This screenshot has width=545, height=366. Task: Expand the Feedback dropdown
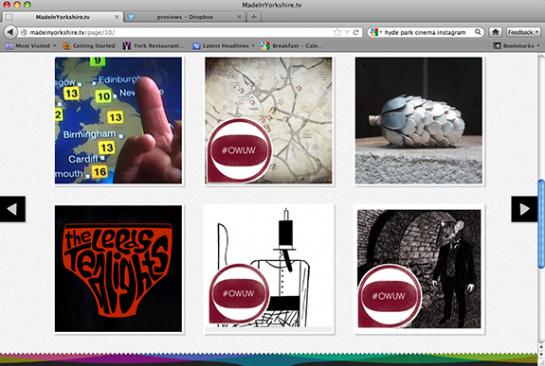[x=523, y=32]
